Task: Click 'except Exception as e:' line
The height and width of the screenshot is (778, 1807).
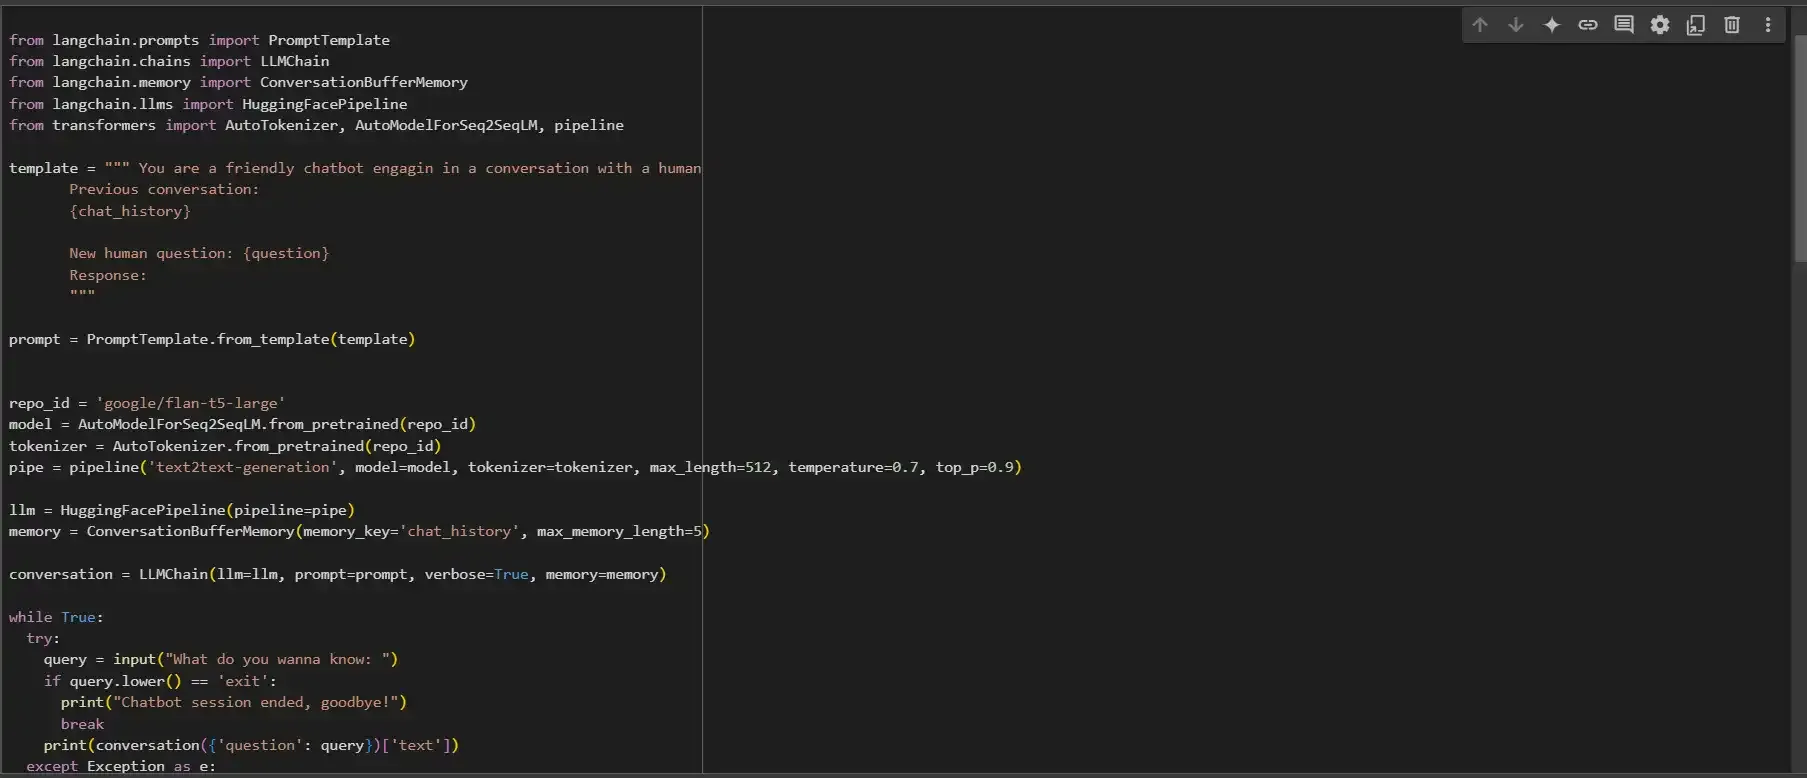Action: pyautogui.click(x=121, y=766)
